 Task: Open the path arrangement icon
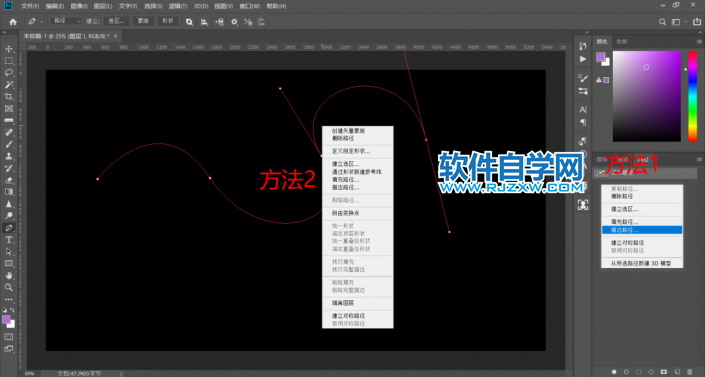[219, 22]
